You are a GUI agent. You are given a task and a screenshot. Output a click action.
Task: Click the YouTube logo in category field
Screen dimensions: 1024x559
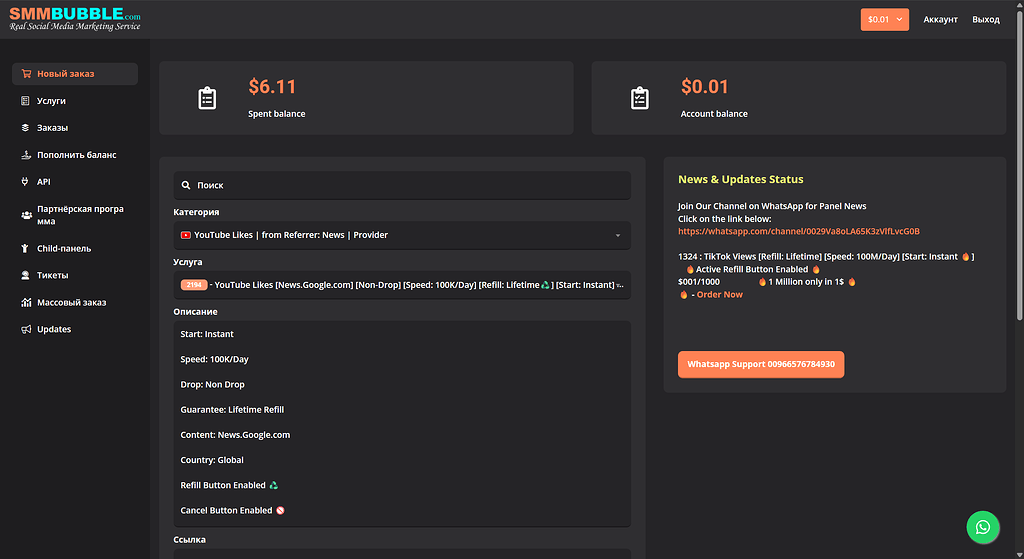[x=185, y=235]
